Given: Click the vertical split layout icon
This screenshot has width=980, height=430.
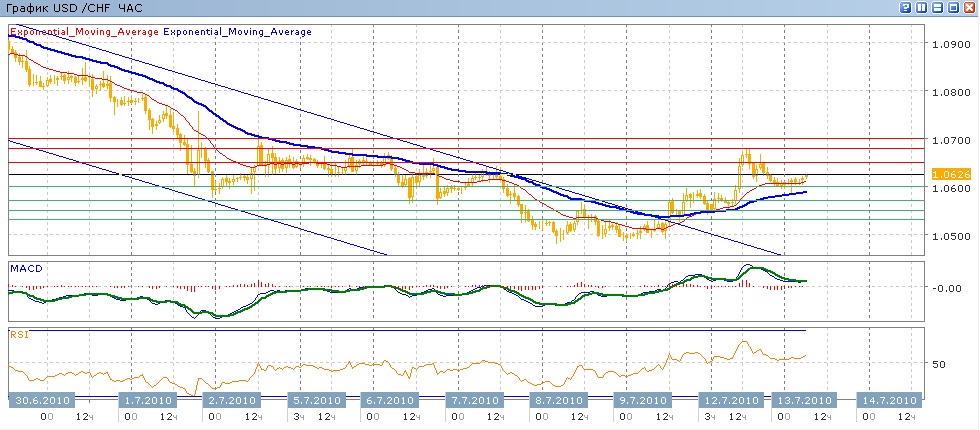Looking at the screenshot, I should click(922, 7).
